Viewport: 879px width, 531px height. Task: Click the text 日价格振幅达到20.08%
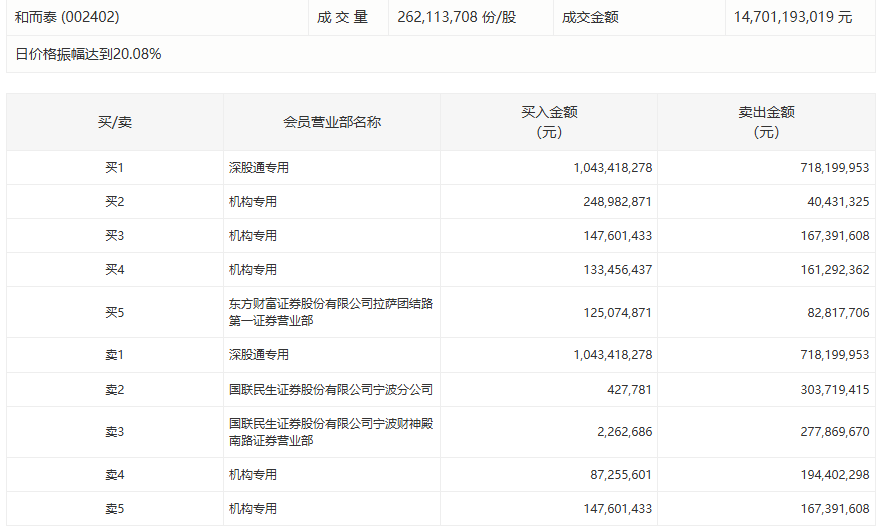point(88,54)
